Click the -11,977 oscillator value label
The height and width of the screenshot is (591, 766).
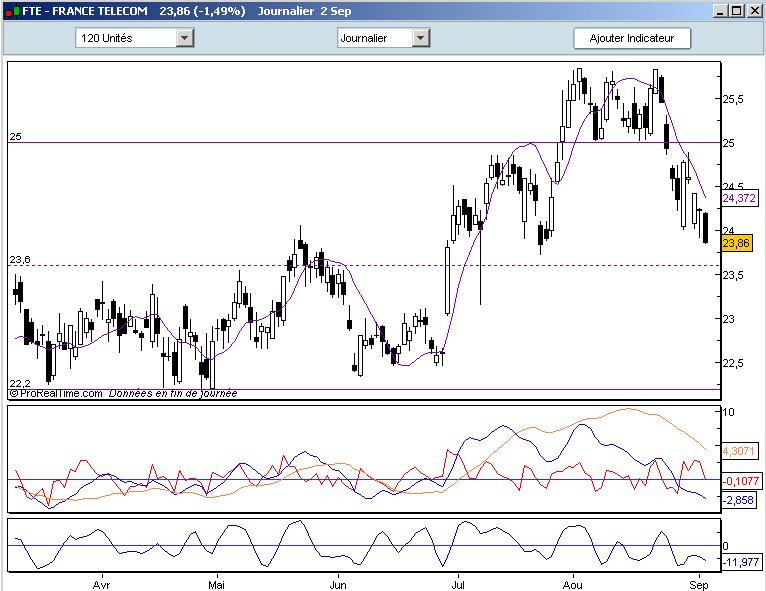742,562
